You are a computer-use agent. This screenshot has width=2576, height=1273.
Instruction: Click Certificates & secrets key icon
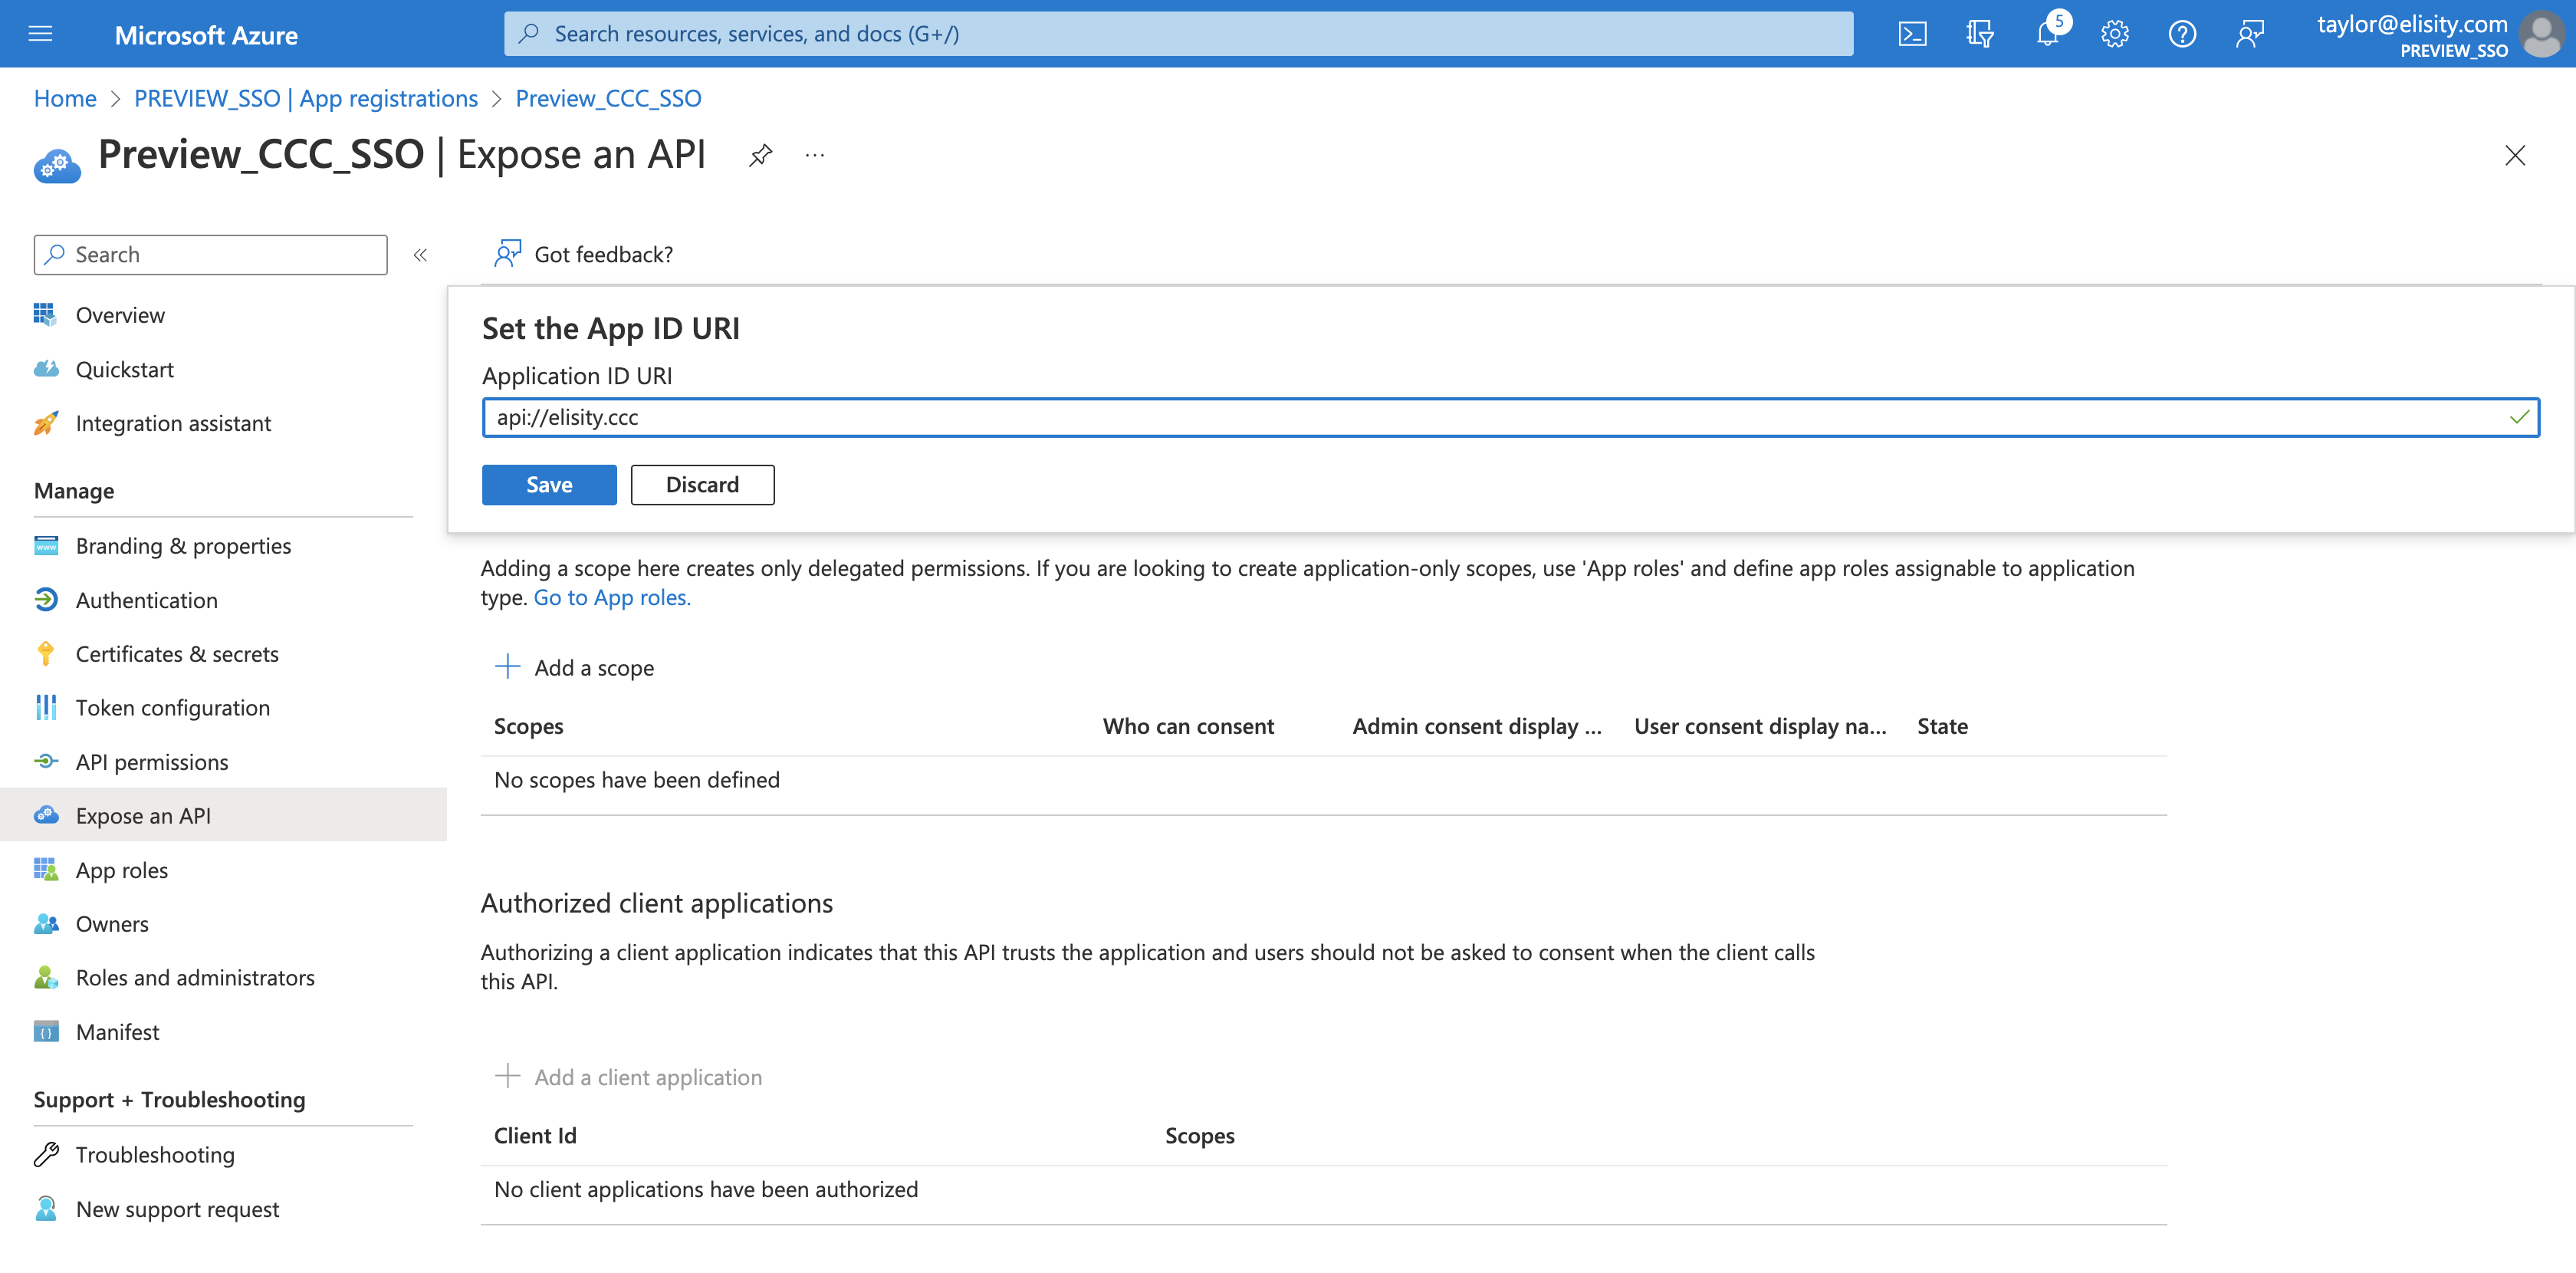click(46, 654)
